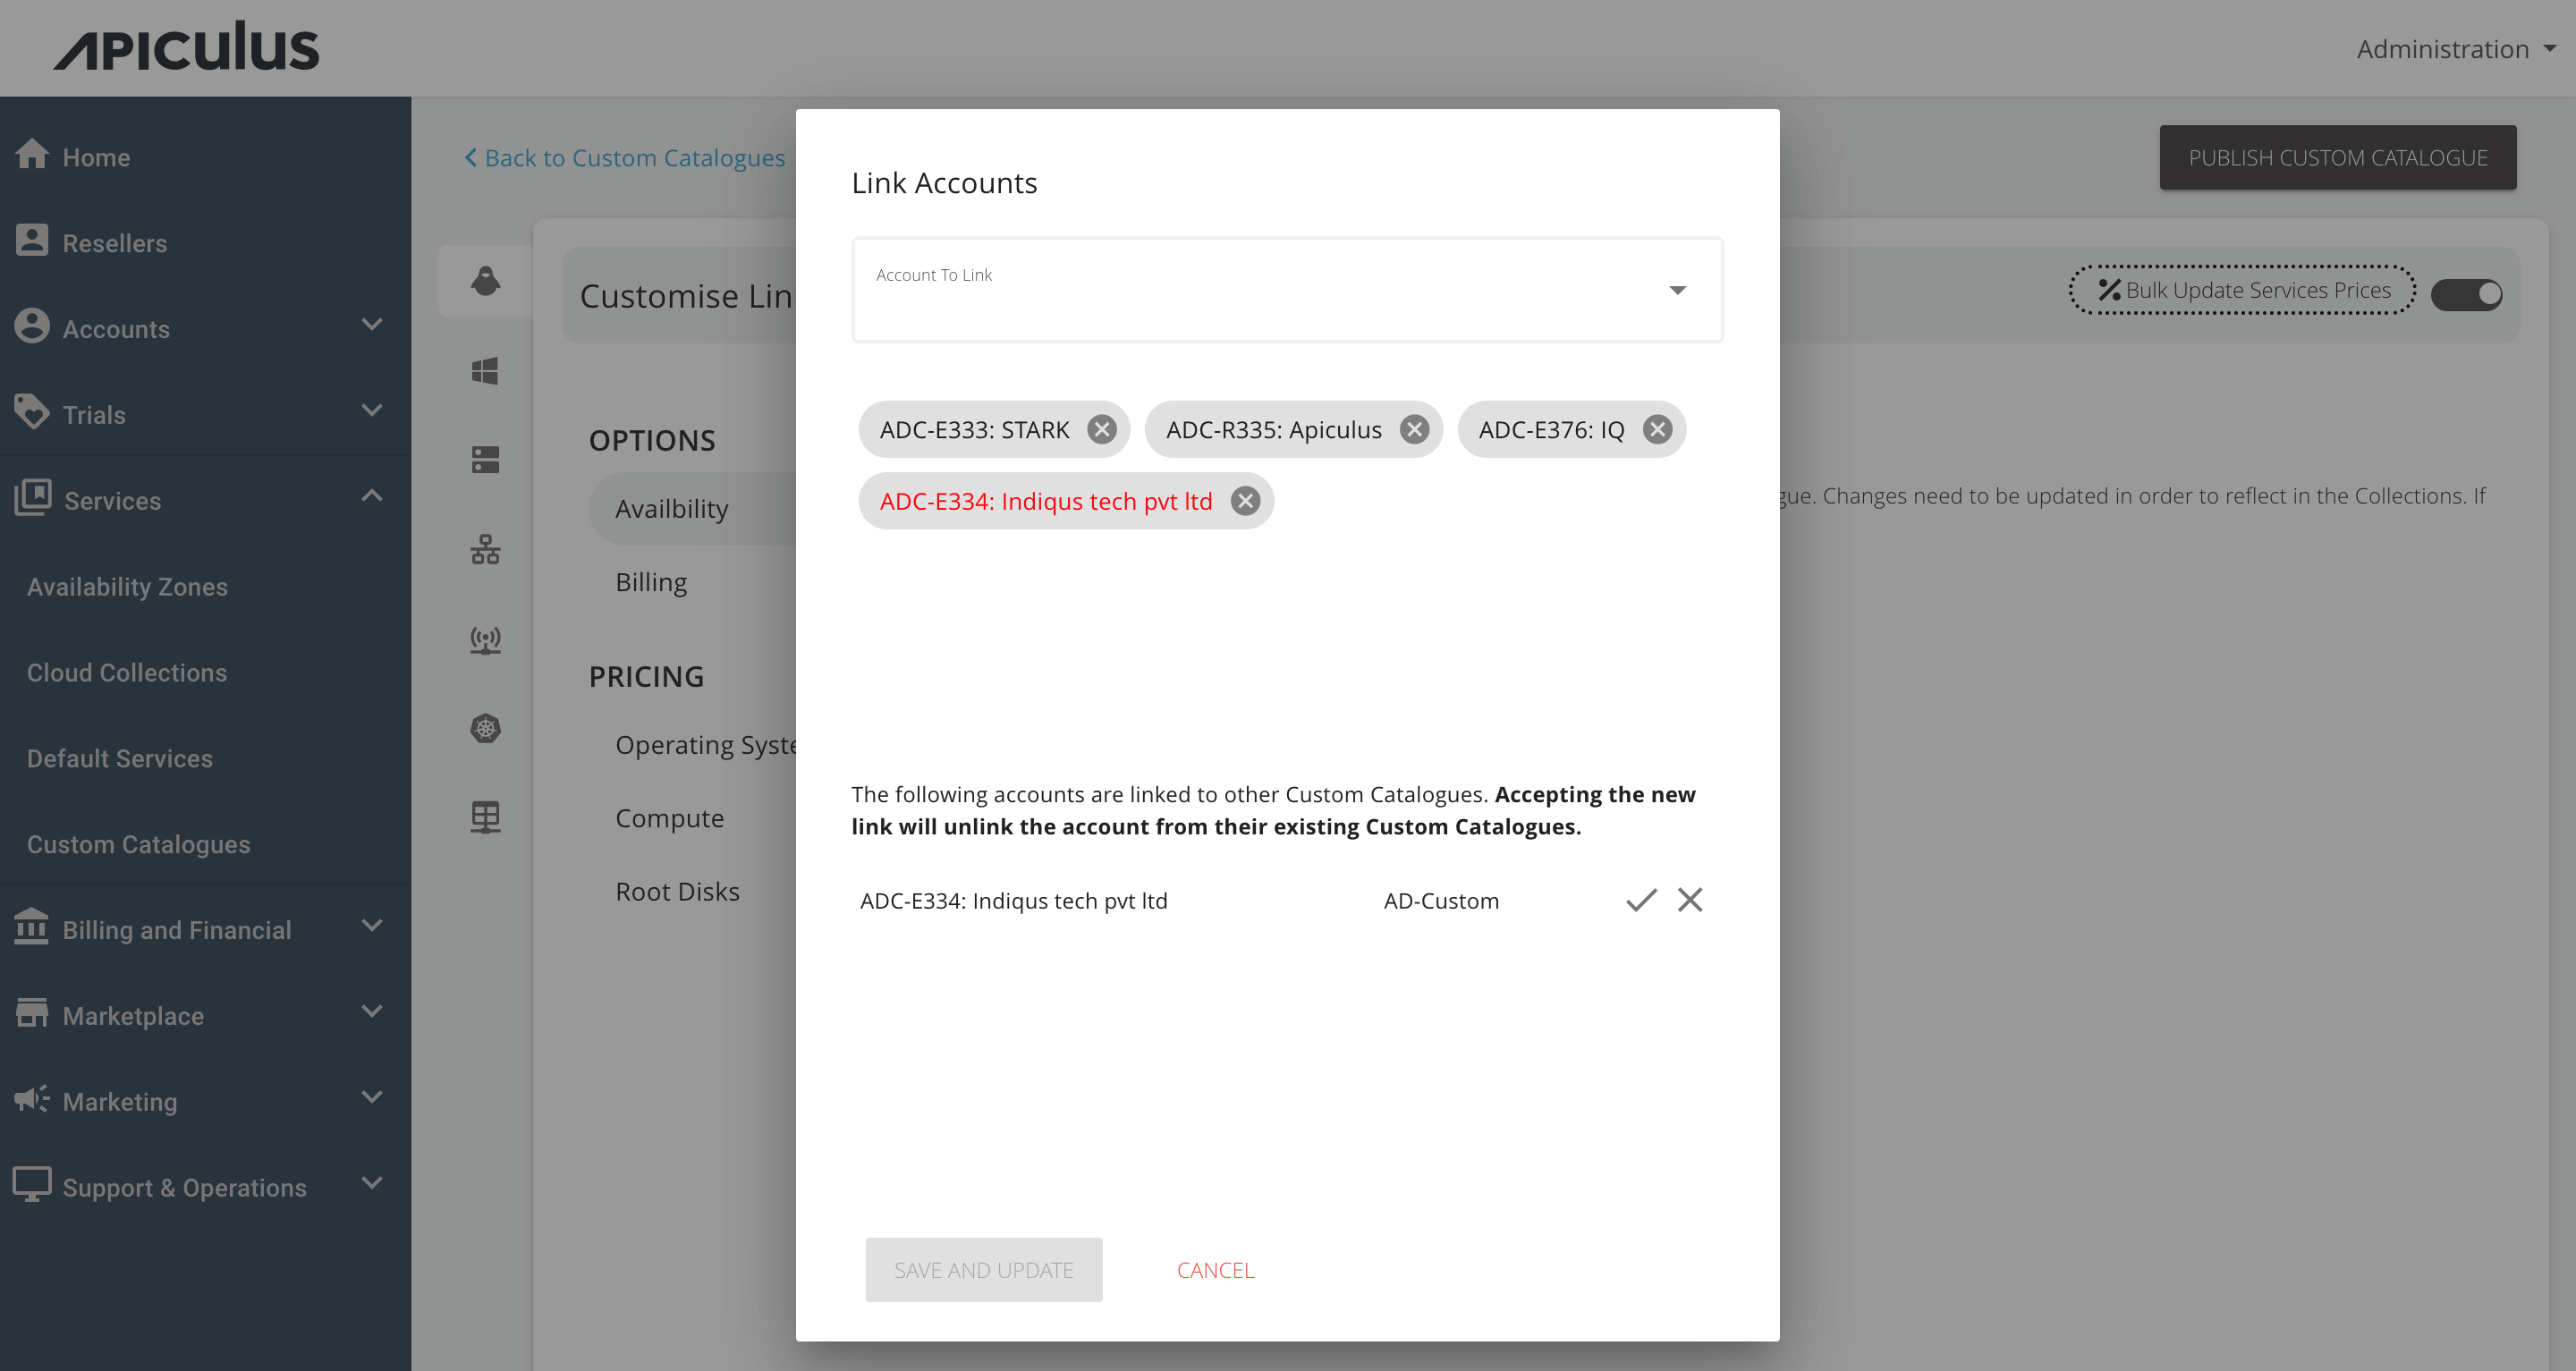Switch to the Billing tab

tap(651, 581)
